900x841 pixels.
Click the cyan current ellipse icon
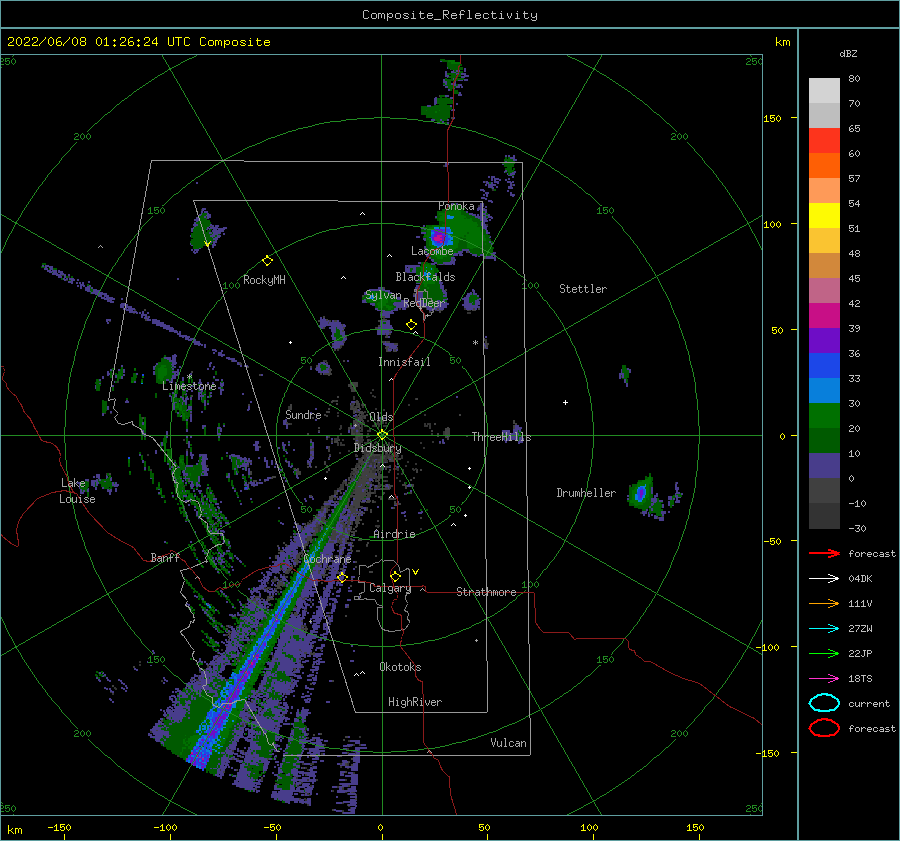point(824,703)
